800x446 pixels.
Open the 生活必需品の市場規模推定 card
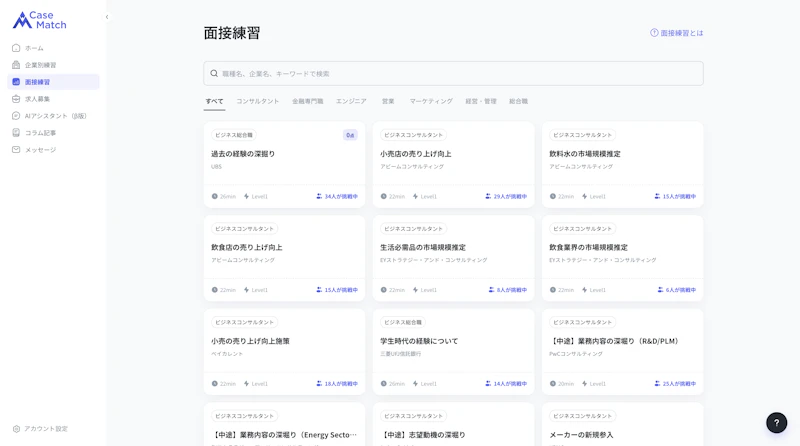[x=453, y=258]
